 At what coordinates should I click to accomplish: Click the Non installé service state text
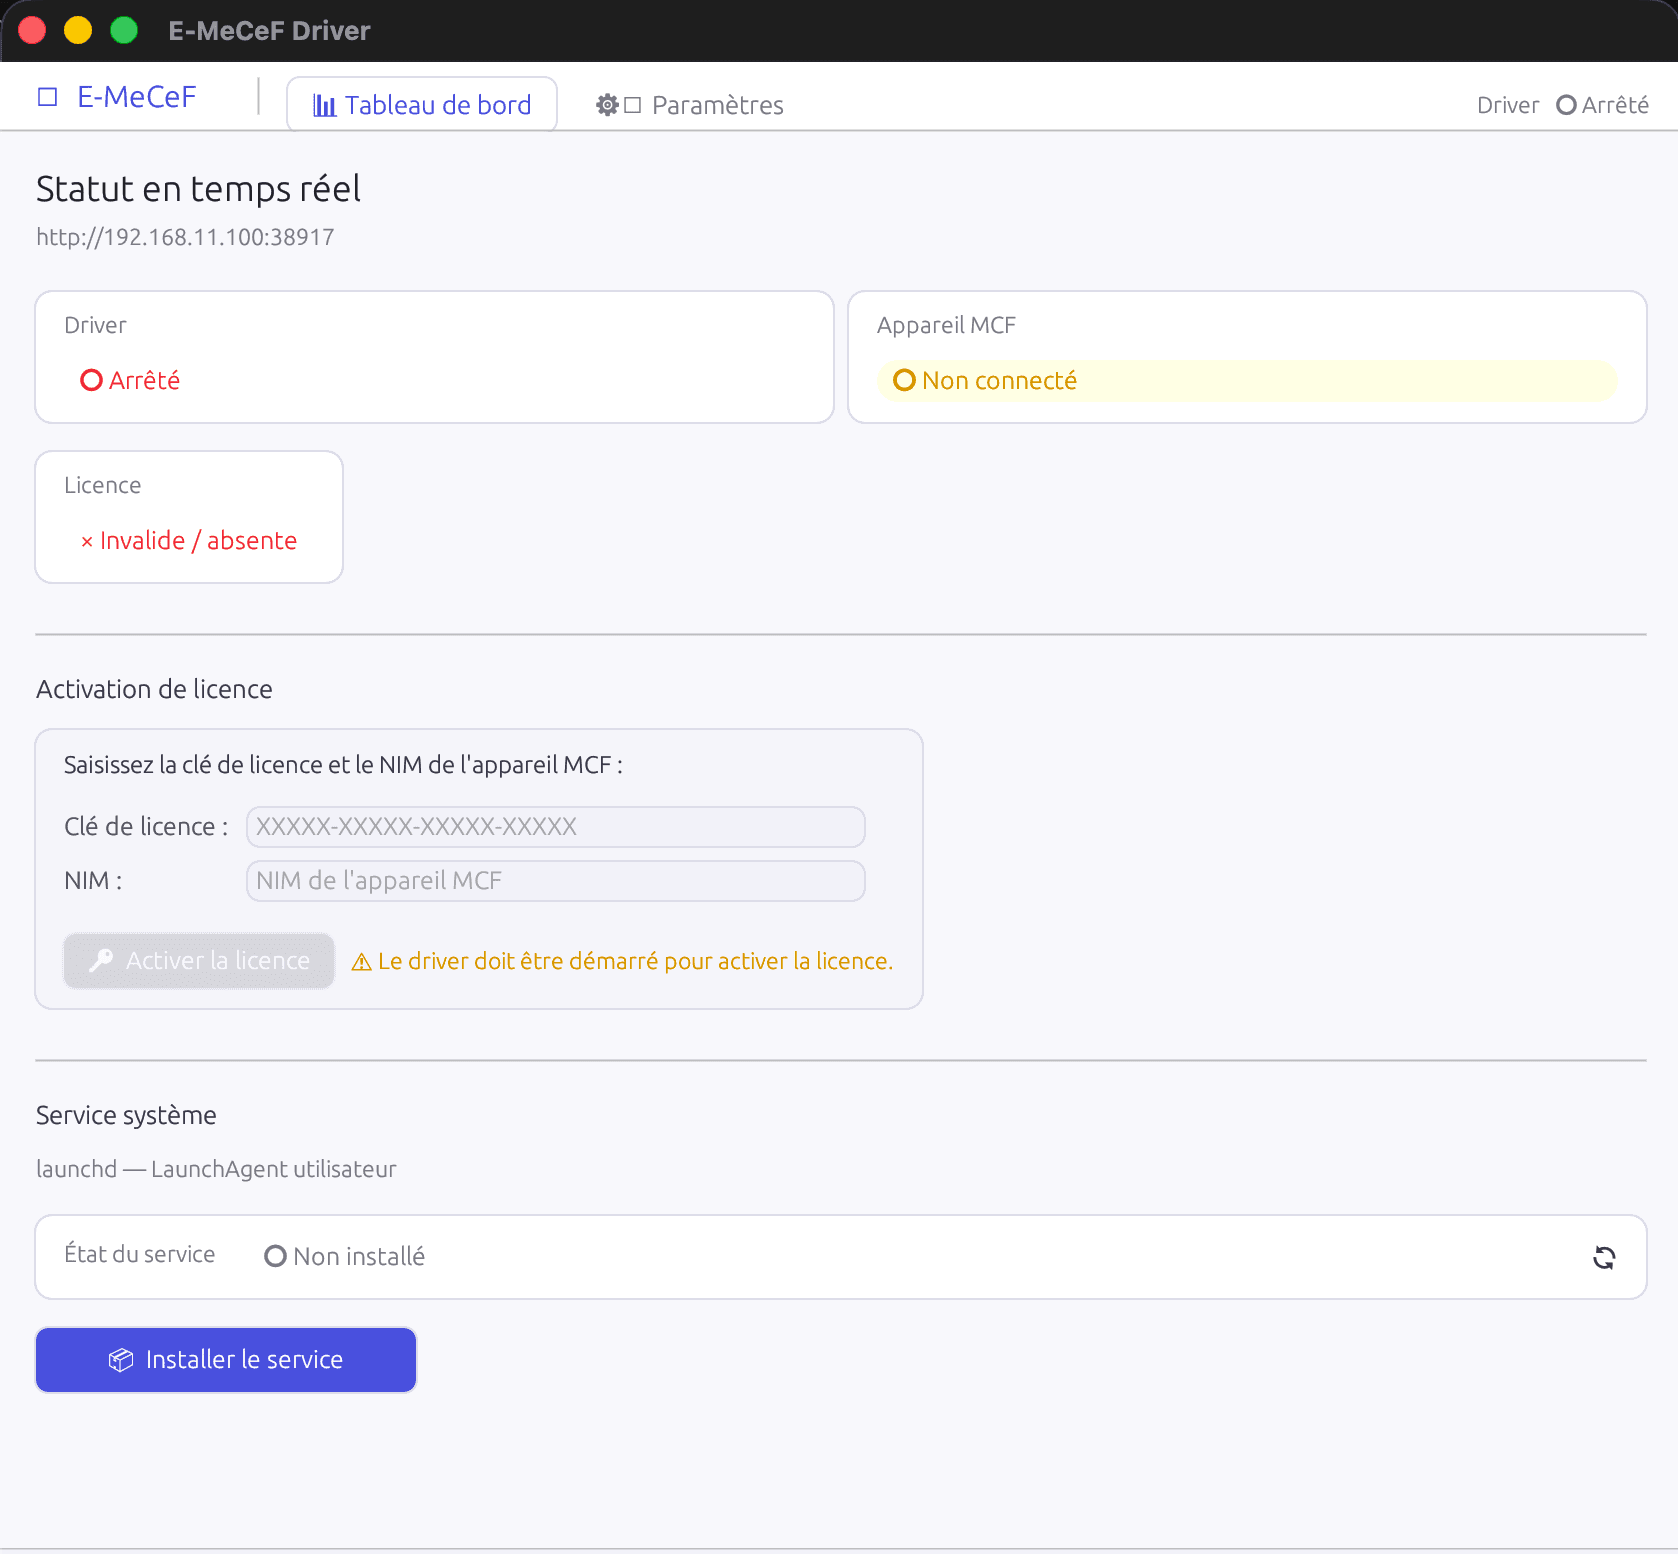(359, 1257)
